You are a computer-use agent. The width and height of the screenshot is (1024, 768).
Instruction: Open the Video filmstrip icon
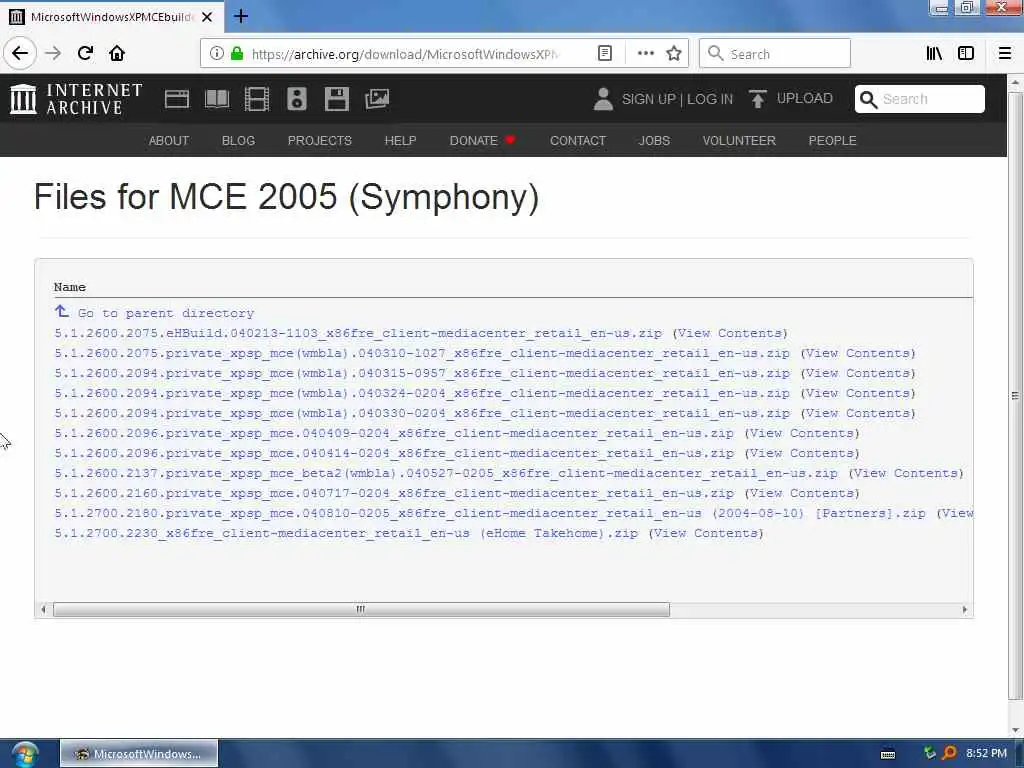pos(257,99)
